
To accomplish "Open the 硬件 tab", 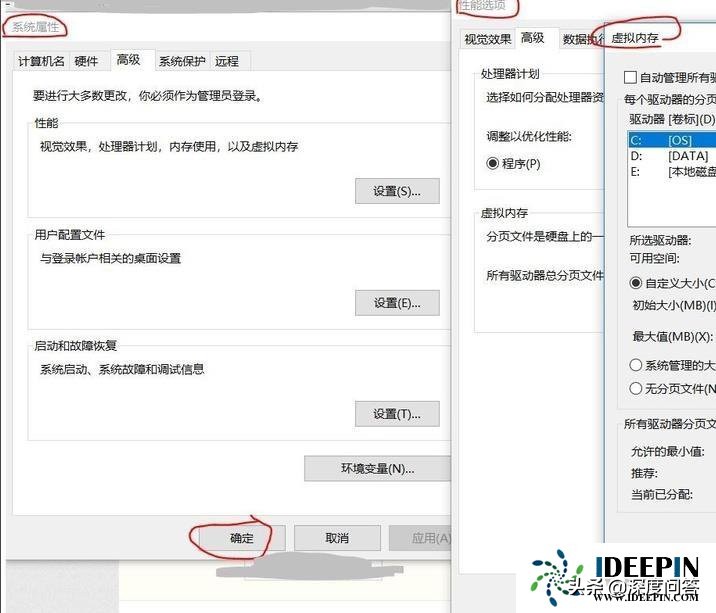I will 86,61.
